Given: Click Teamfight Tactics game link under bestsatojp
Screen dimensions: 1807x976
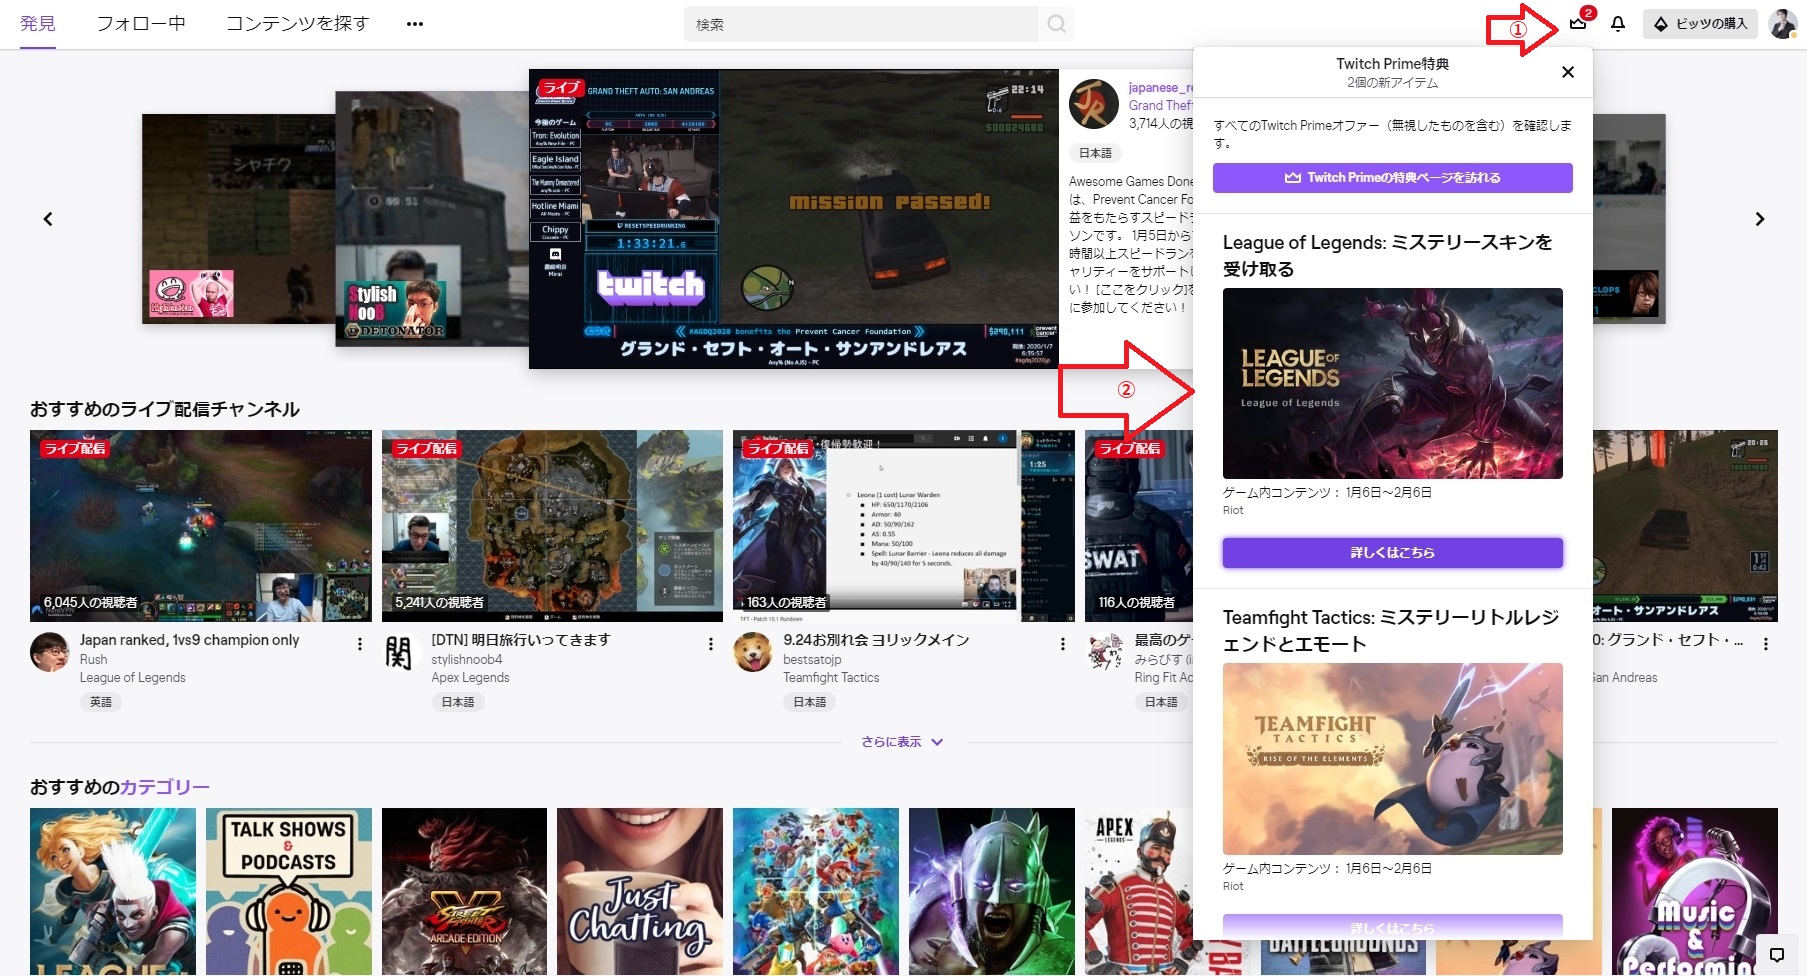Looking at the screenshot, I should pyautogui.click(x=831, y=678).
